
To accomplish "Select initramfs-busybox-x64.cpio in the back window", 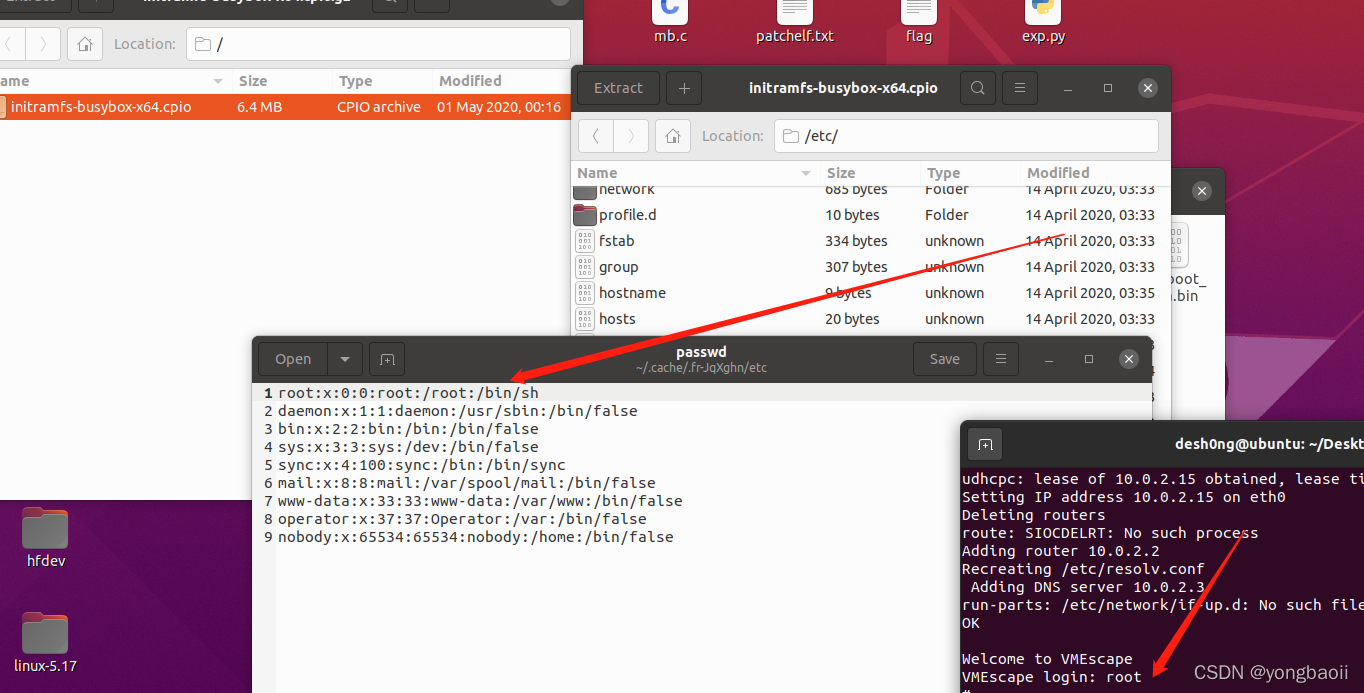I will pos(285,107).
